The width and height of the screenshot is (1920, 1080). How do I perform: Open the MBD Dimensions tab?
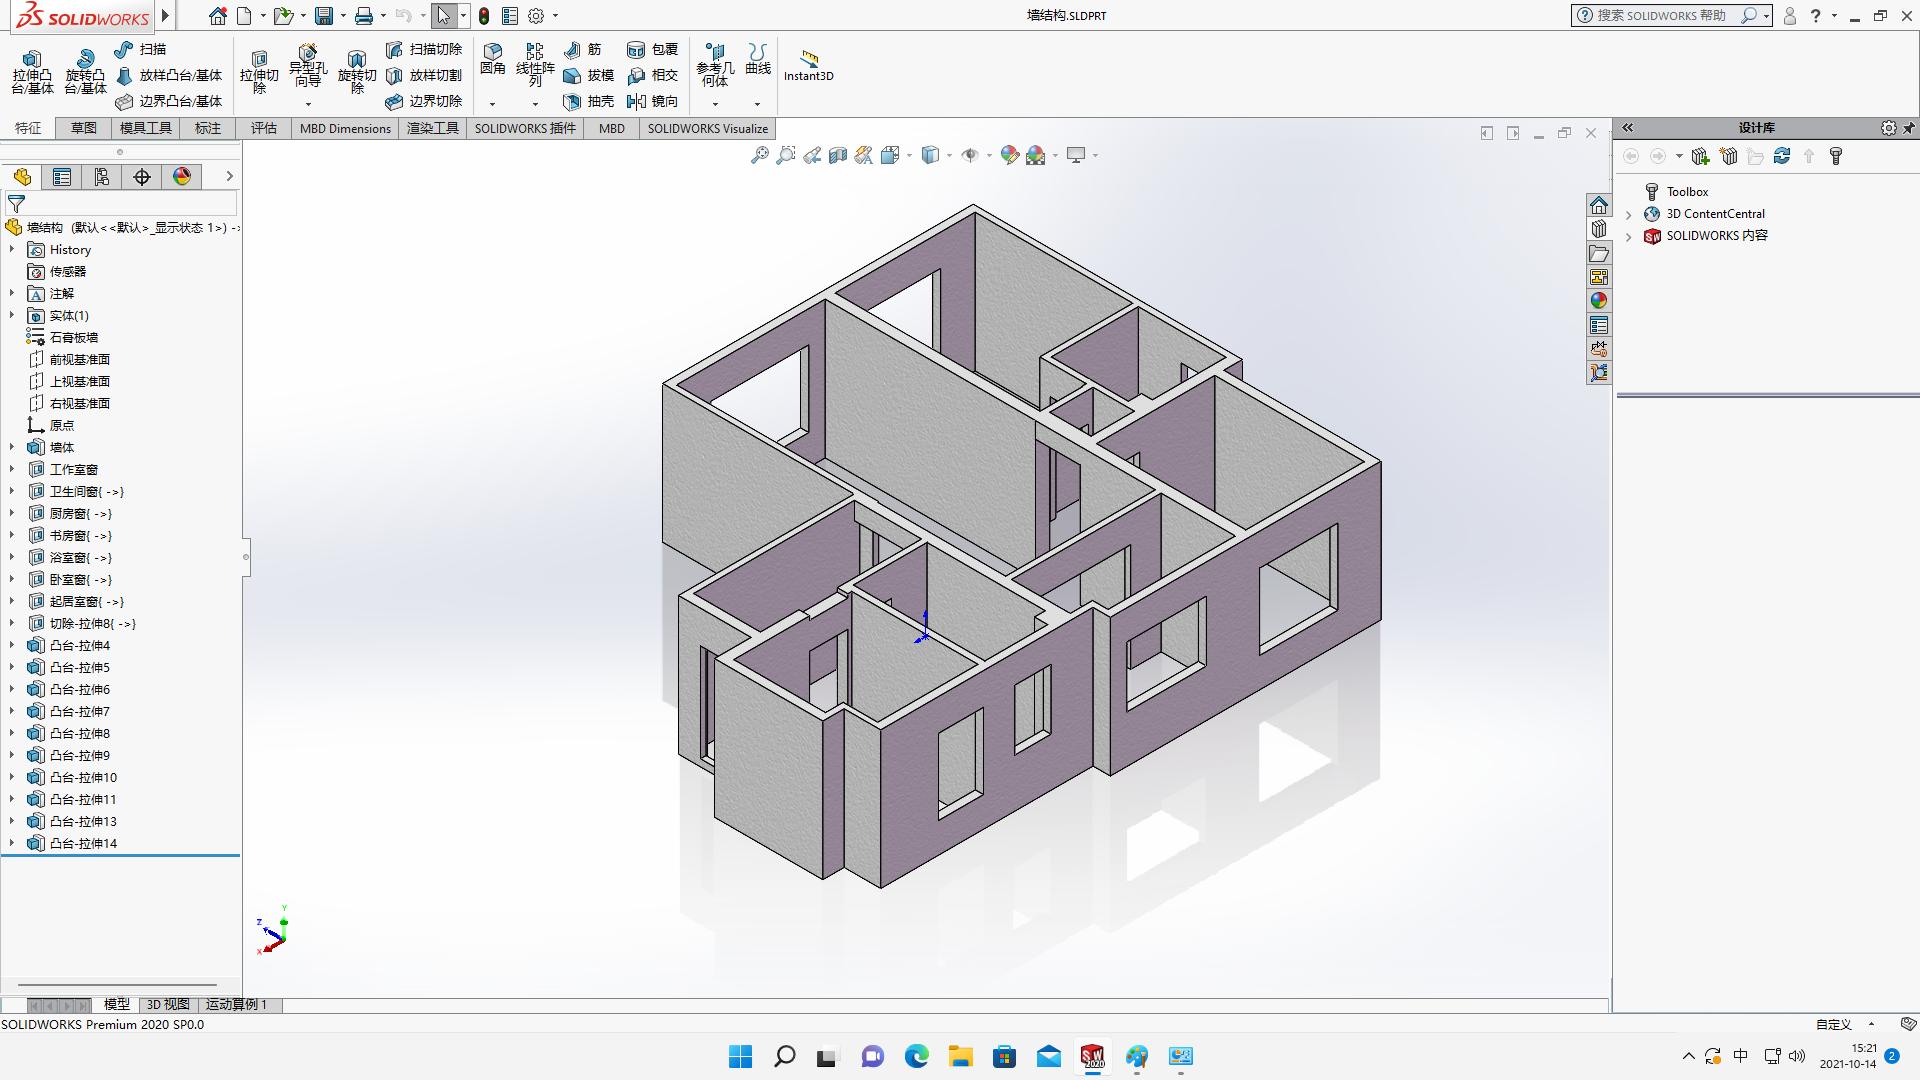345,128
